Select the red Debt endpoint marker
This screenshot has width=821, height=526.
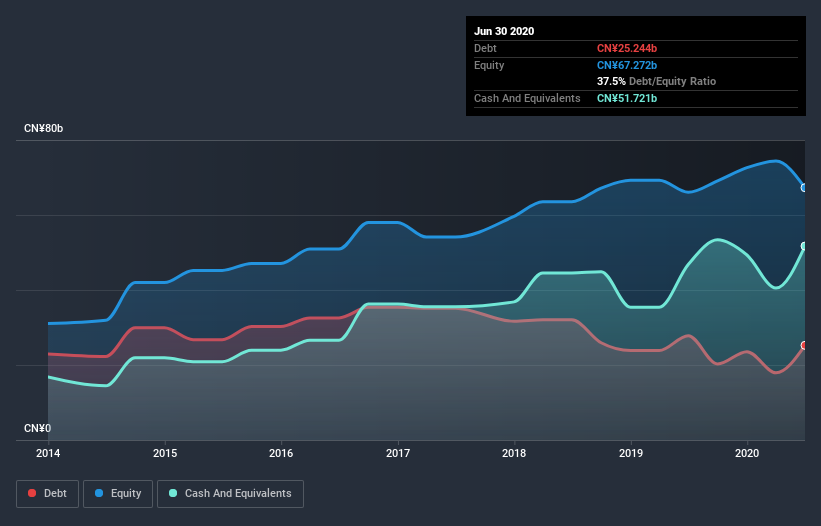(x=804, y=345)
